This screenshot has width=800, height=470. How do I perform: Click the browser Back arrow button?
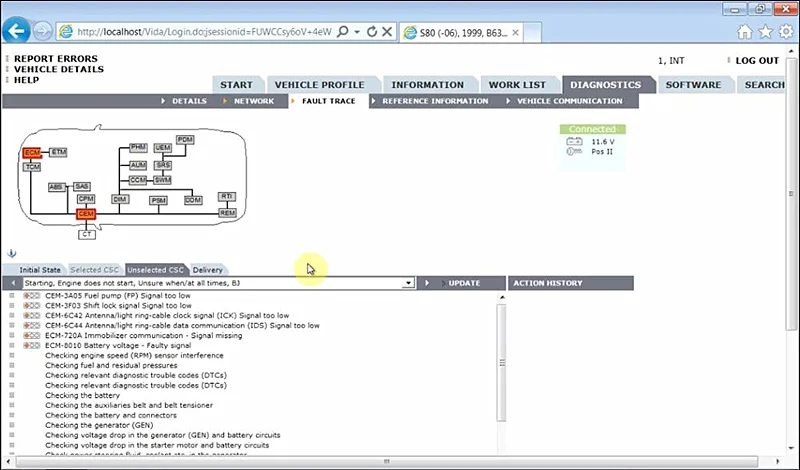click(x=16, y=31)
